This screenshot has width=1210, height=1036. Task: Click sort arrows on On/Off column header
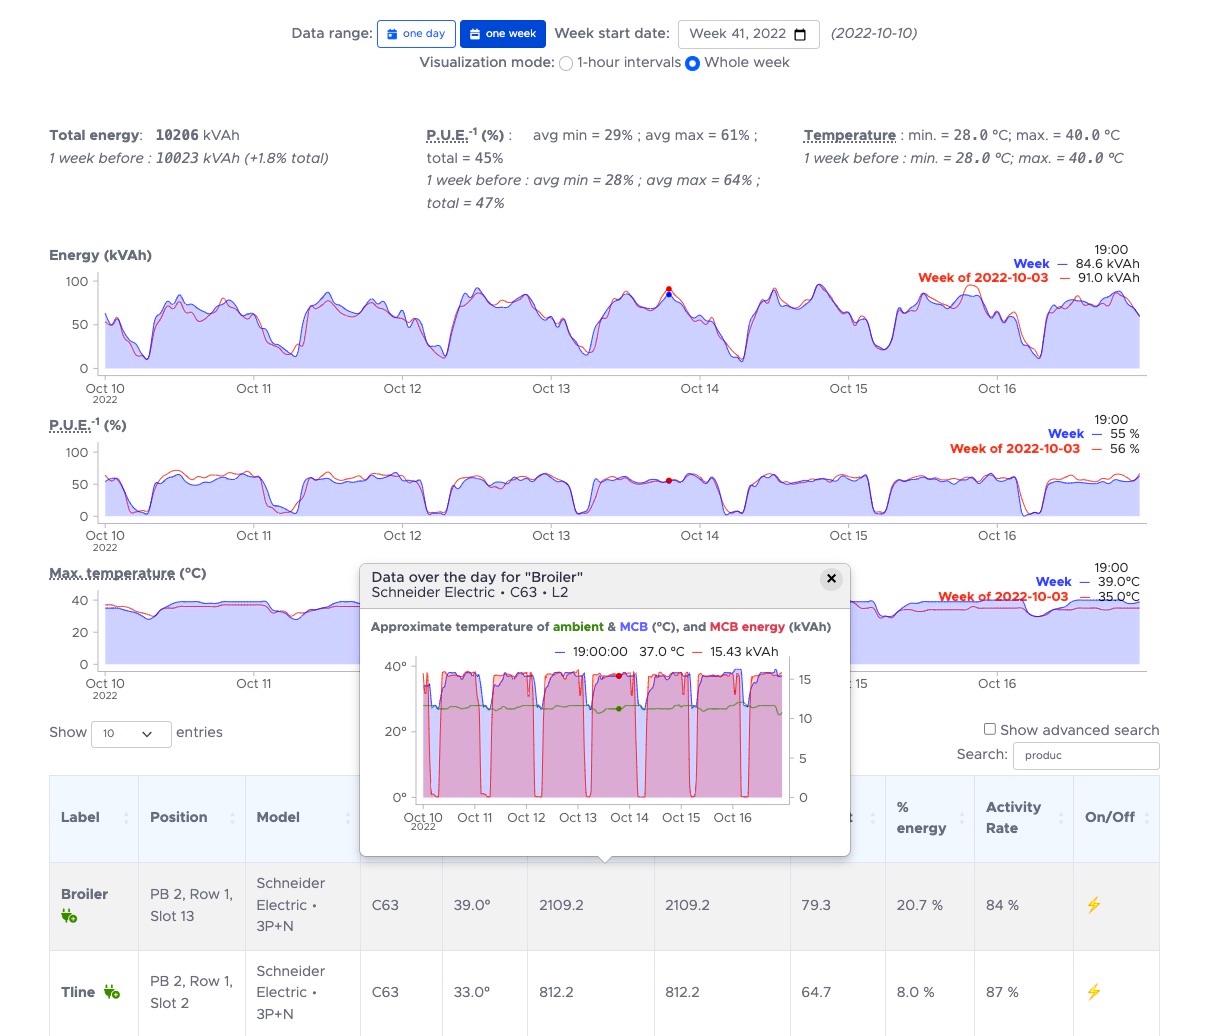(1146, 818)
